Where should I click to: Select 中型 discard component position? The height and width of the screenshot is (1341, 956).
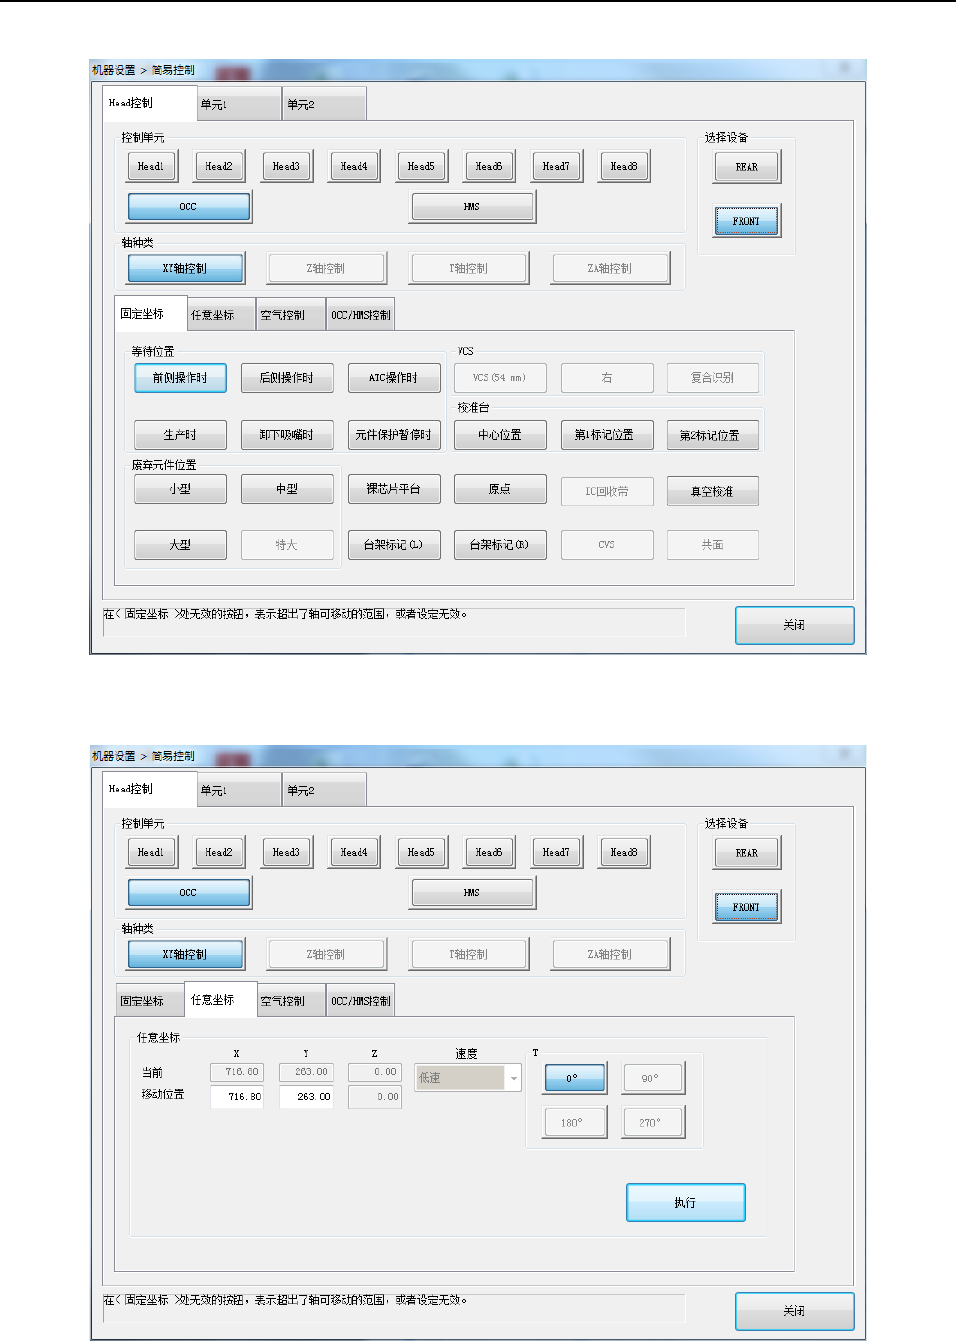pyautogui.click(x=287, y=489)
